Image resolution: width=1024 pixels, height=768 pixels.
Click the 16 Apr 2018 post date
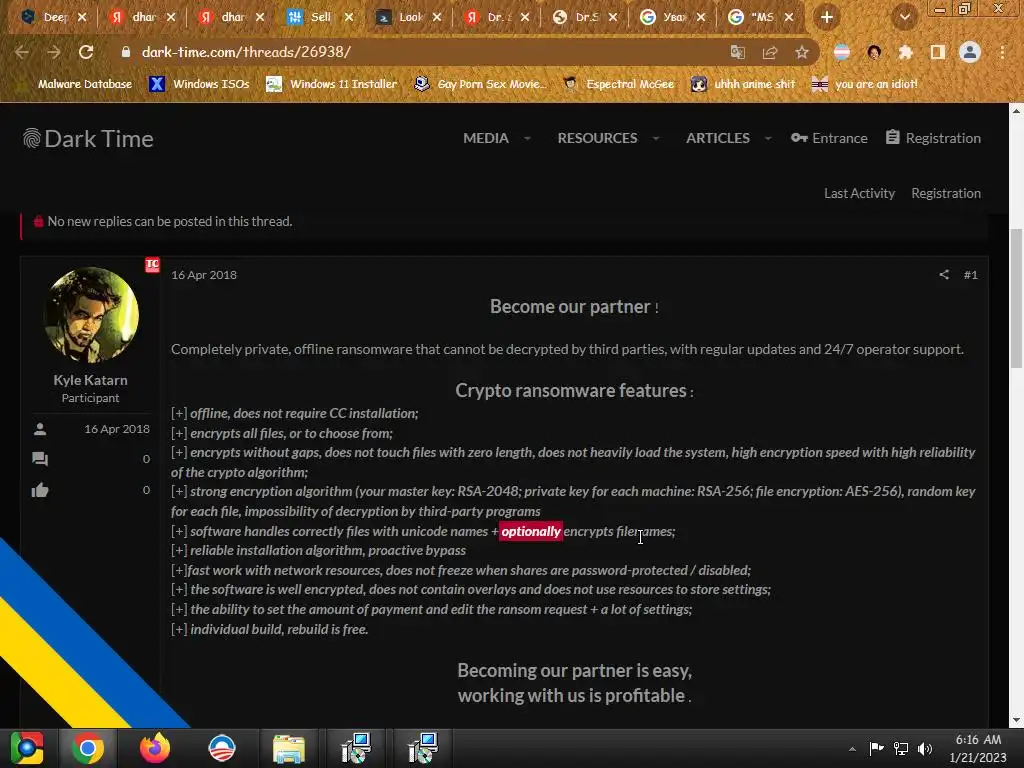click(x=204, y=275)
